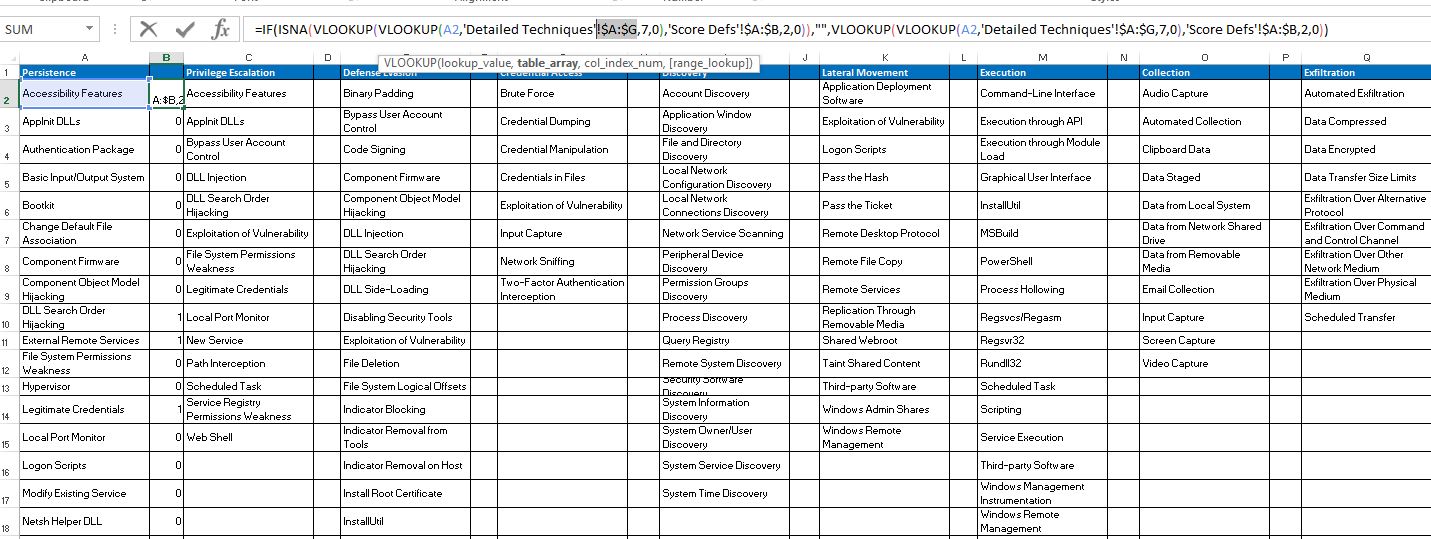Click the Lateral Movement header cell
1431x539 pixels.
coord(884,73)
